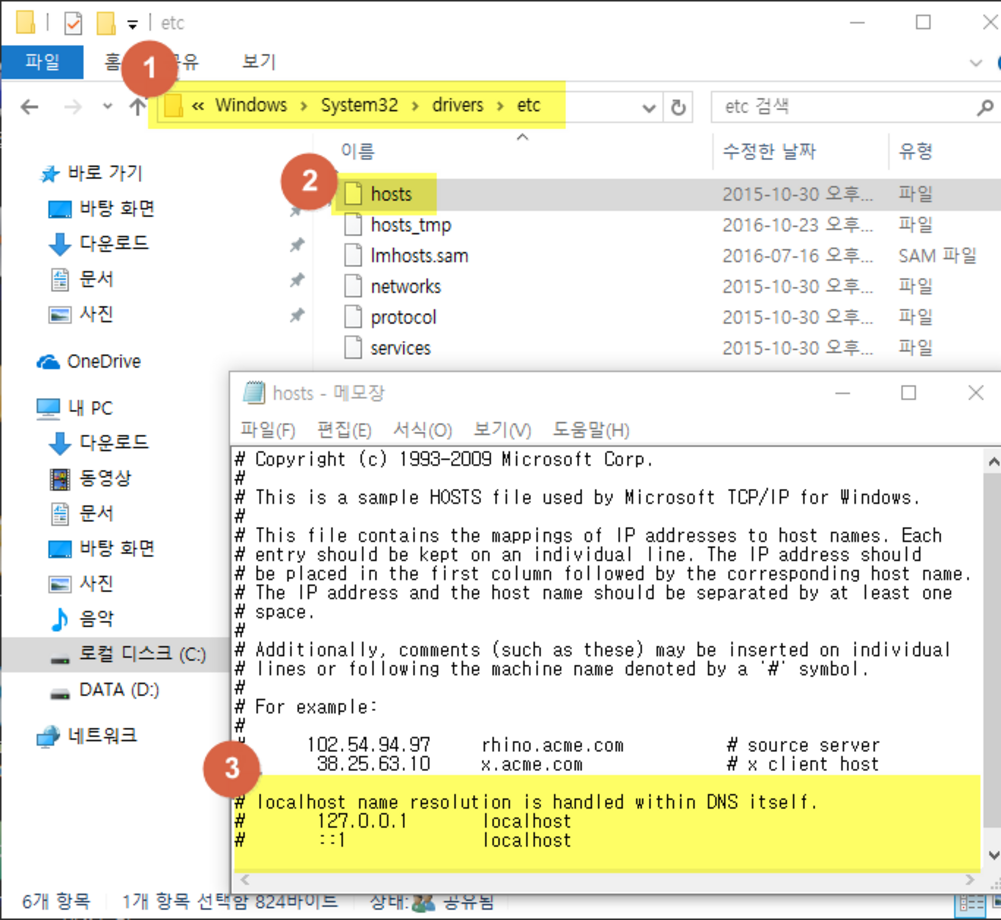Screen dimensions: 1001x920
Task: Select the hosts_tmp file
Action: pos(410,225)
